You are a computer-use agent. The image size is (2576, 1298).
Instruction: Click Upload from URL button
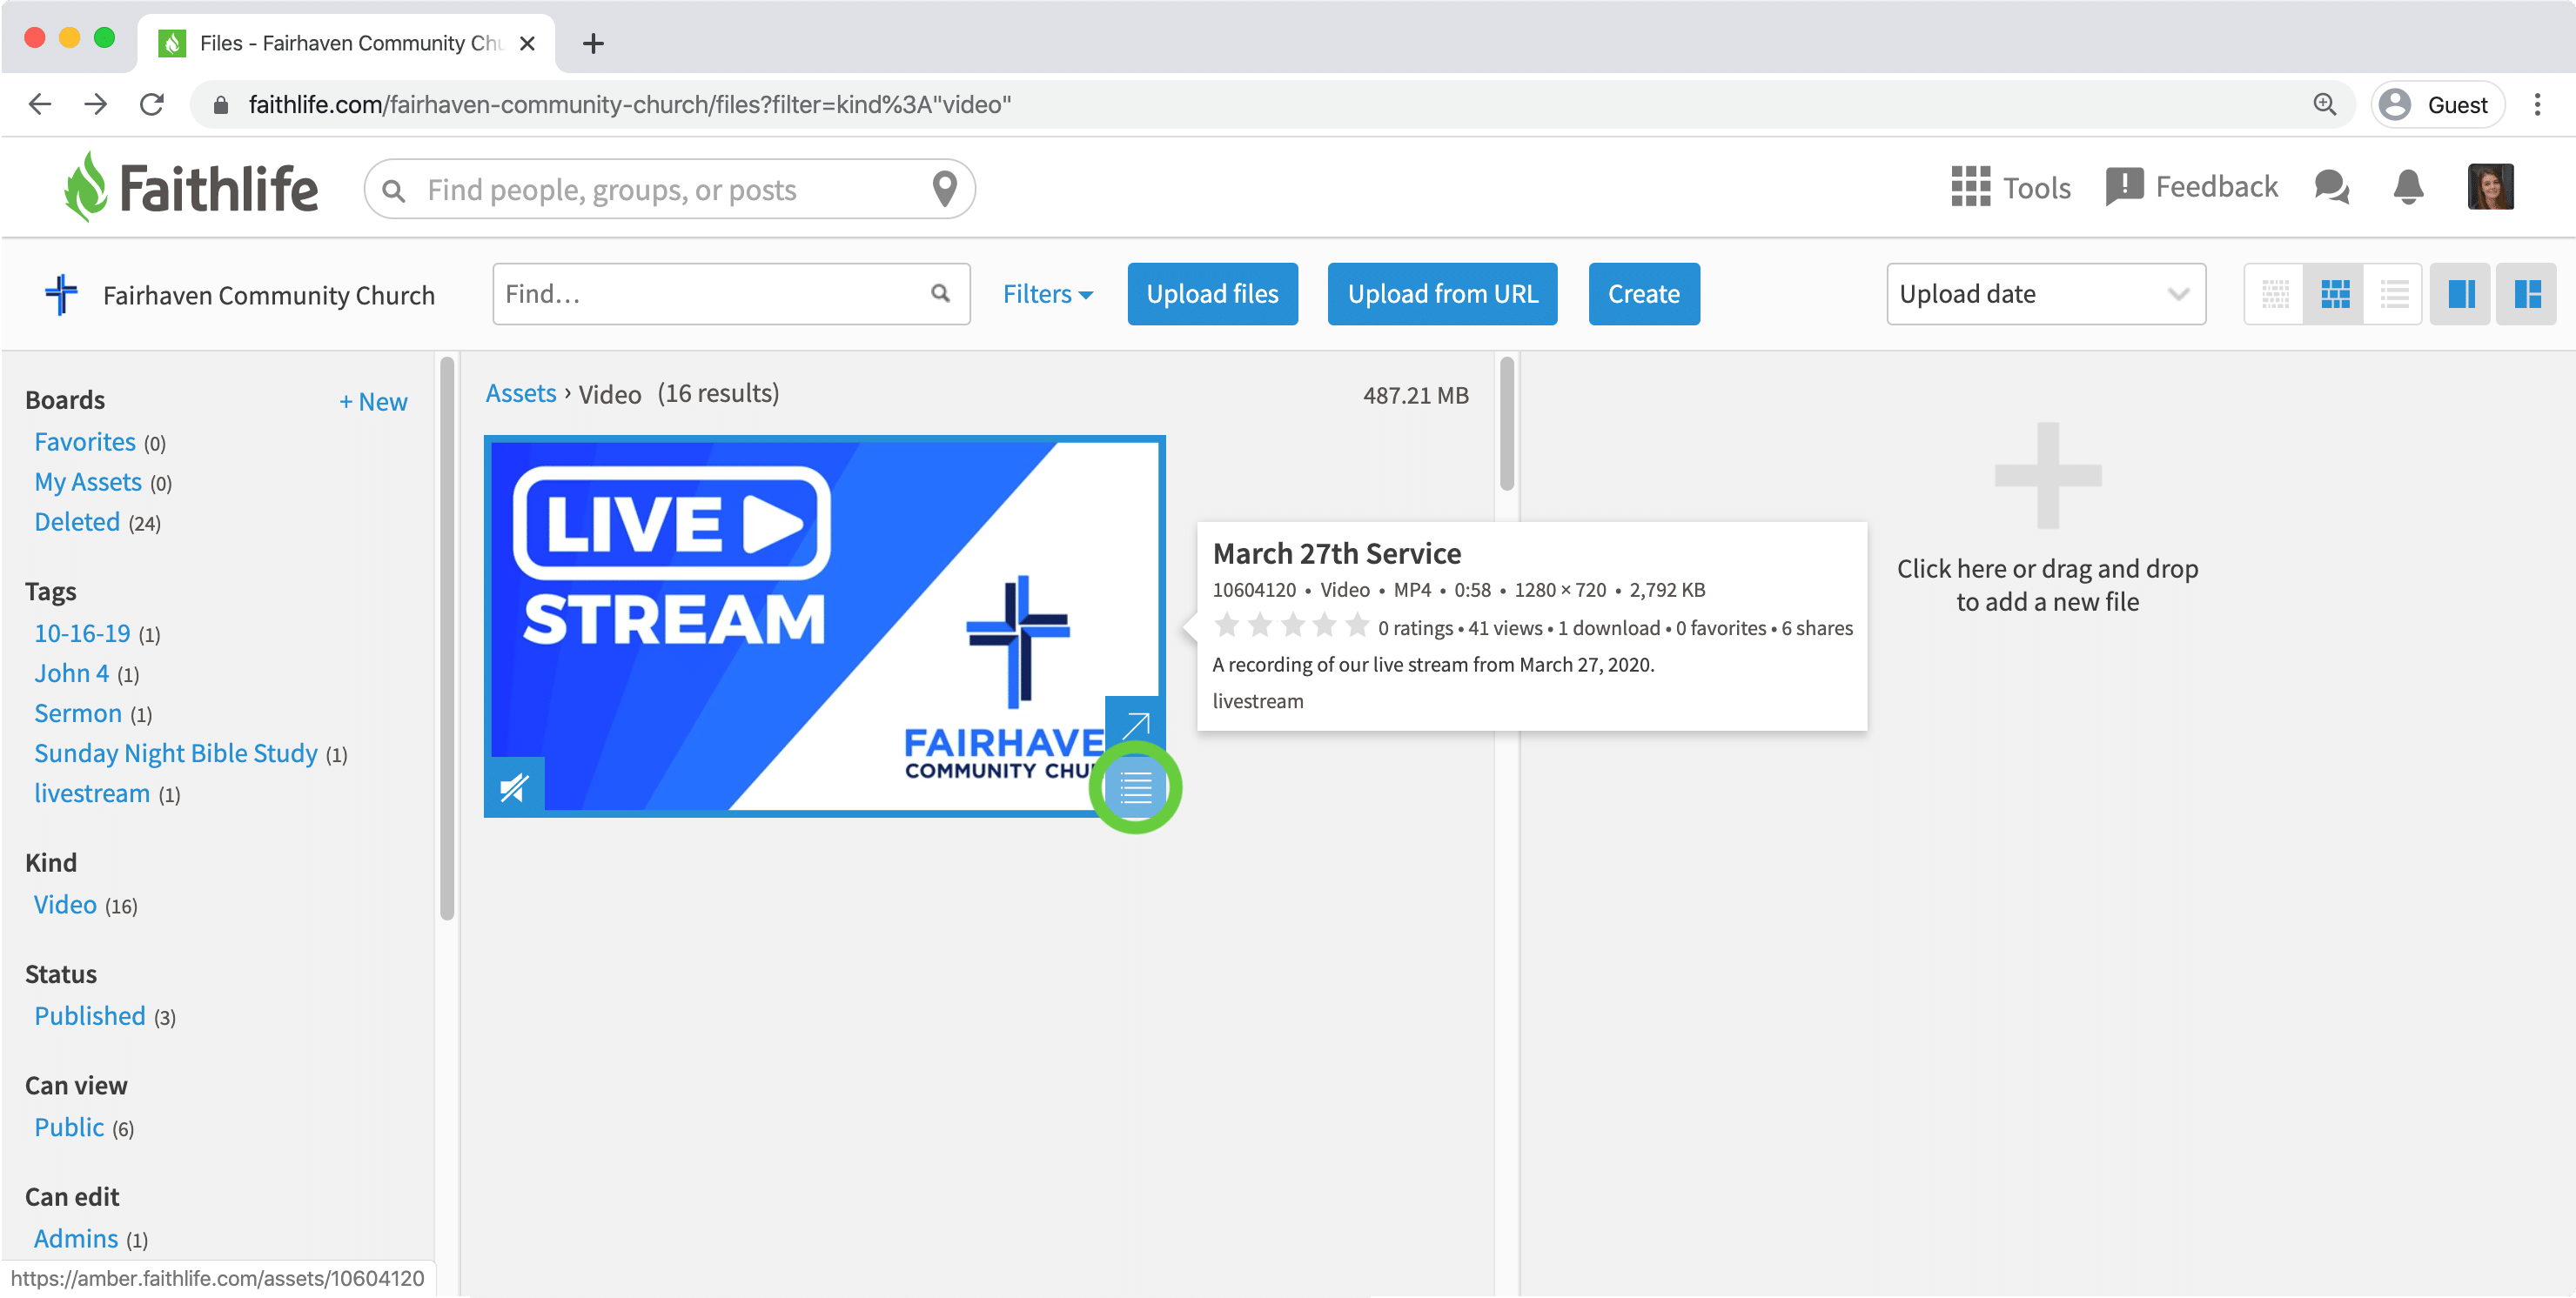tap(1442, 294)
